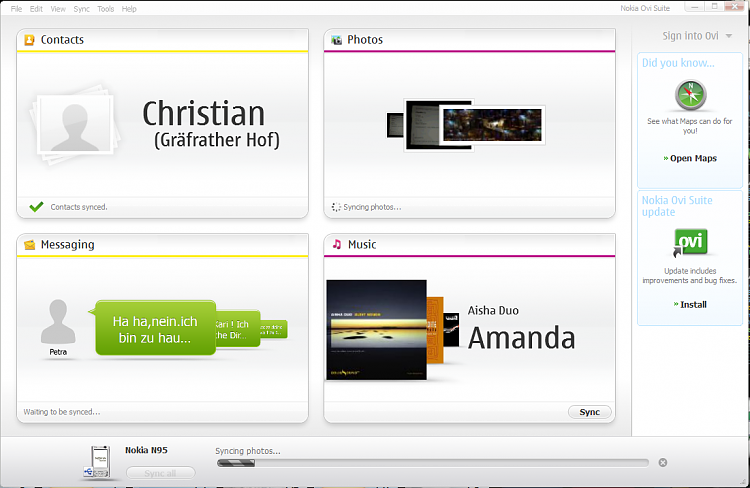750x488 pixels.
Task: Click the orange album cover behind Aisha Duo
Action: tap(435, 330)
